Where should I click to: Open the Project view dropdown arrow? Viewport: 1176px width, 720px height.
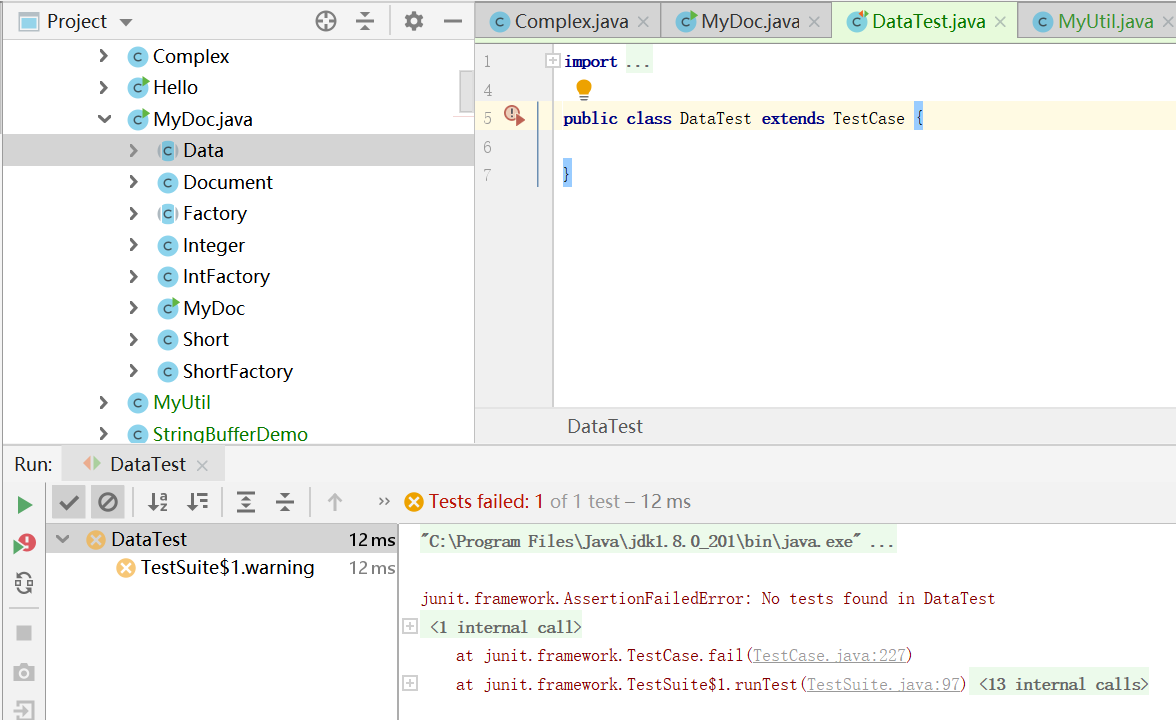pyautogui.click(x=126, y=22)
